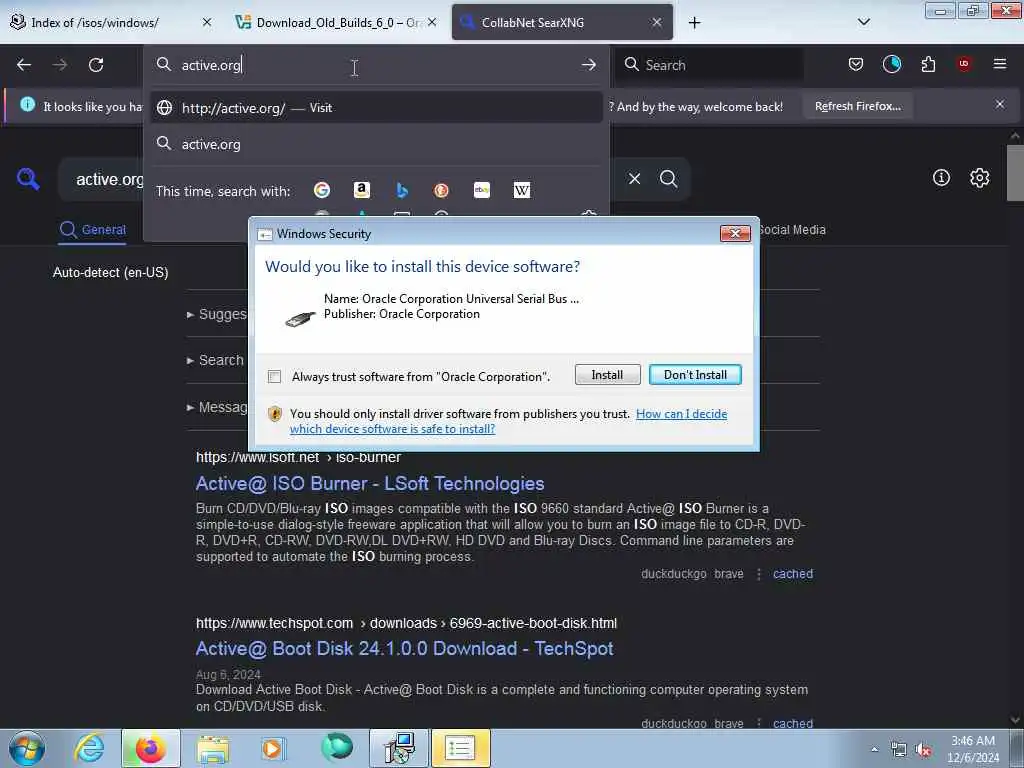Open the Firefox extensions puzzle icon
The height and width of the screenshot is (768, 1024).
coord(928,64)
